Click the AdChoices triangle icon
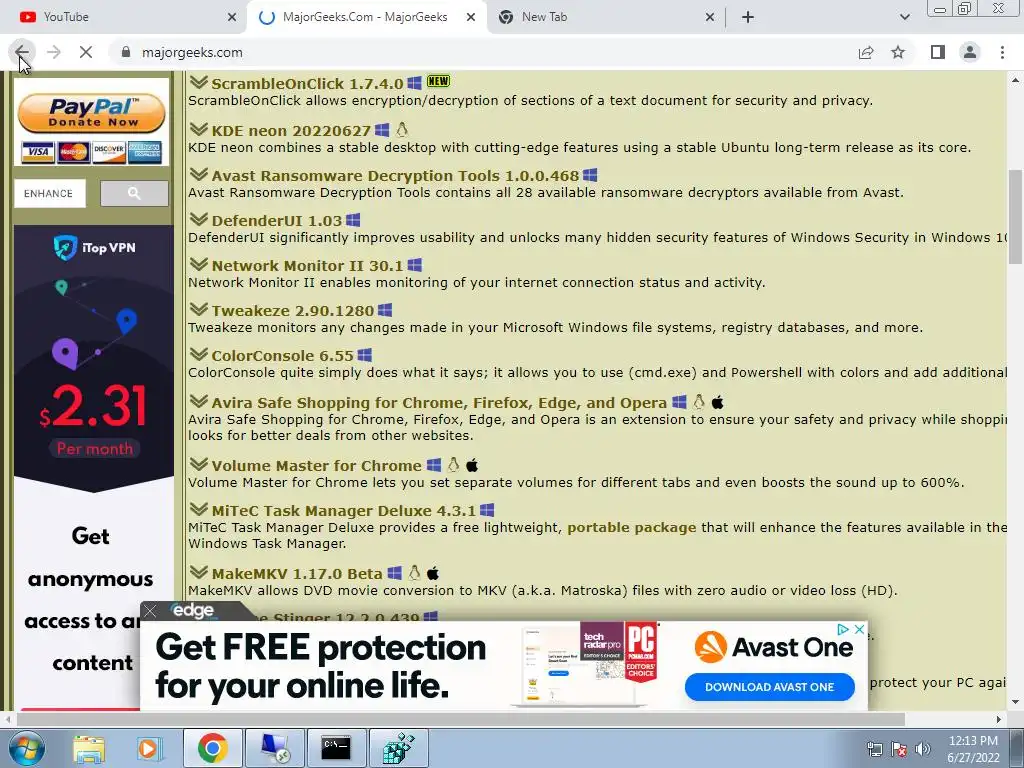 843,630
